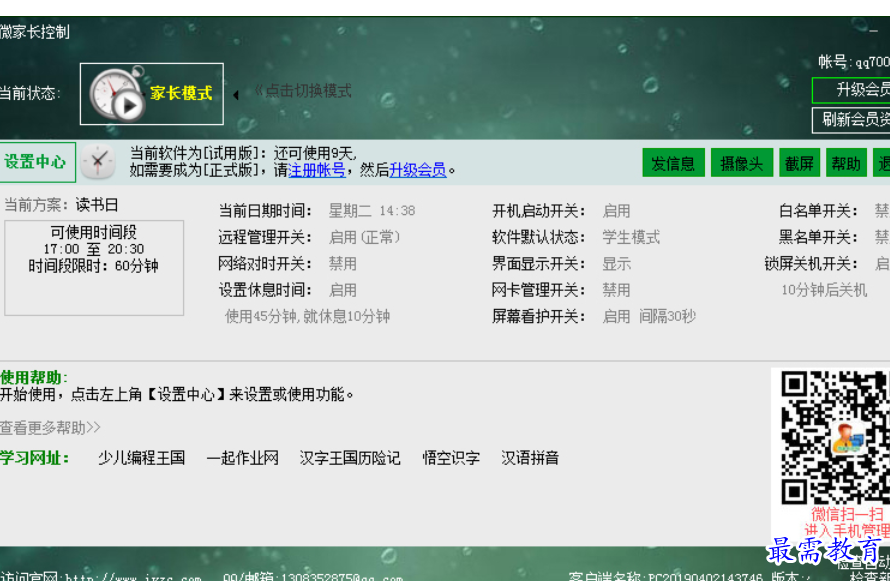Open the 一起作业网 study site
Viewport: 890px width, 581px height.
242,458
